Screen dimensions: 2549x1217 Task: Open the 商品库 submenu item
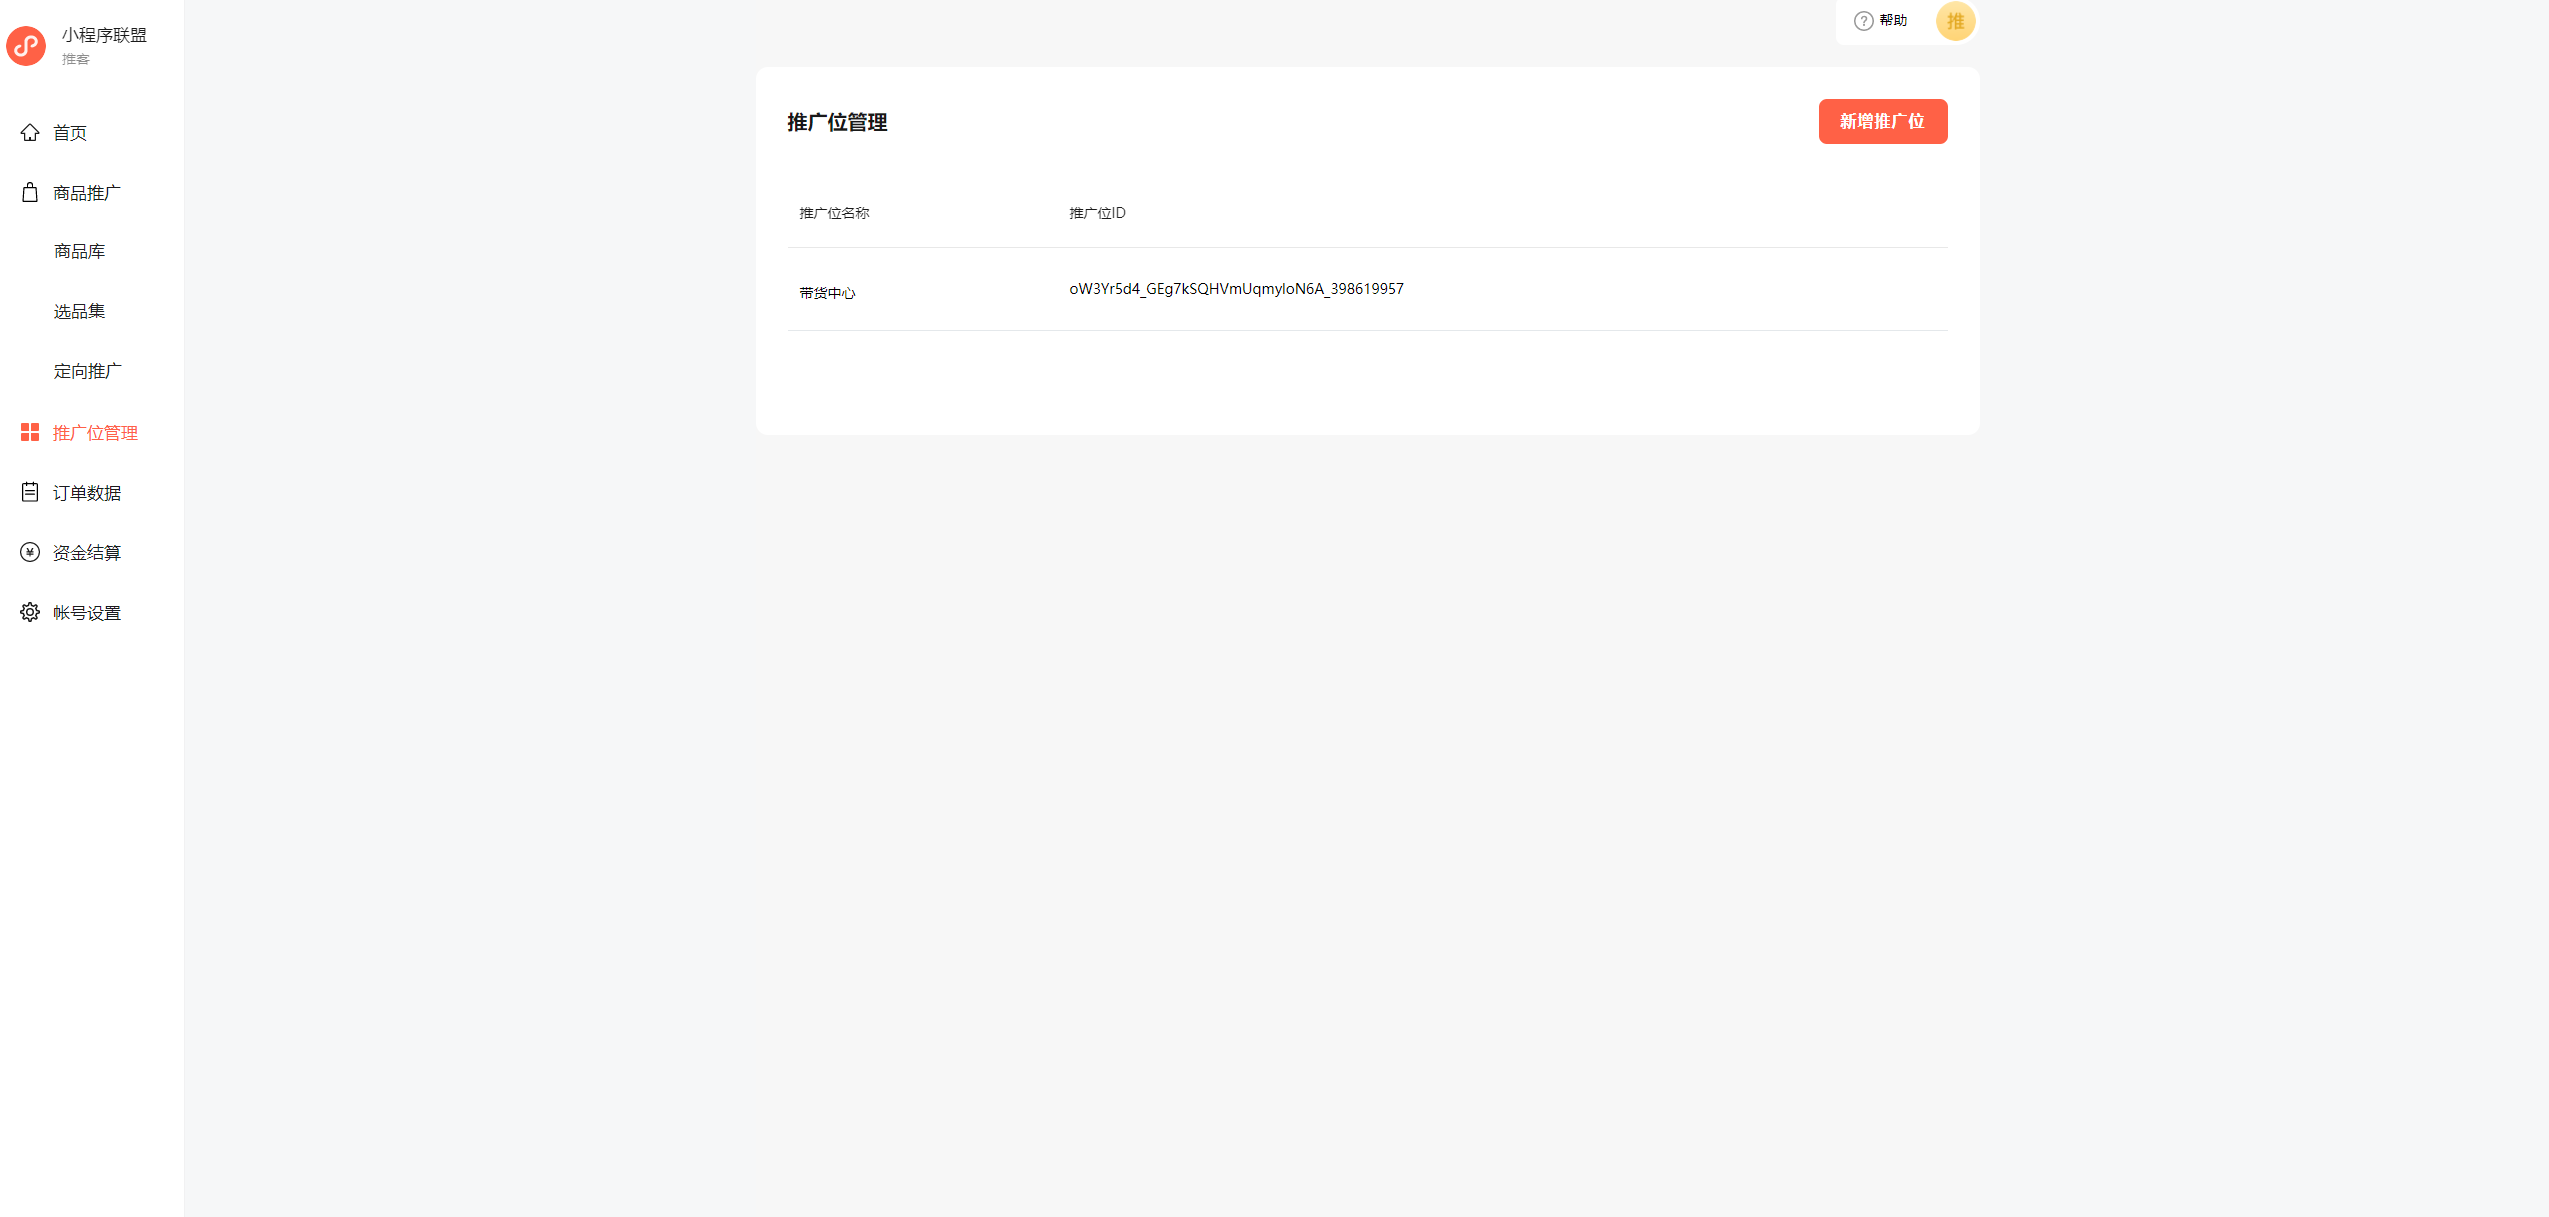point(79,251)
